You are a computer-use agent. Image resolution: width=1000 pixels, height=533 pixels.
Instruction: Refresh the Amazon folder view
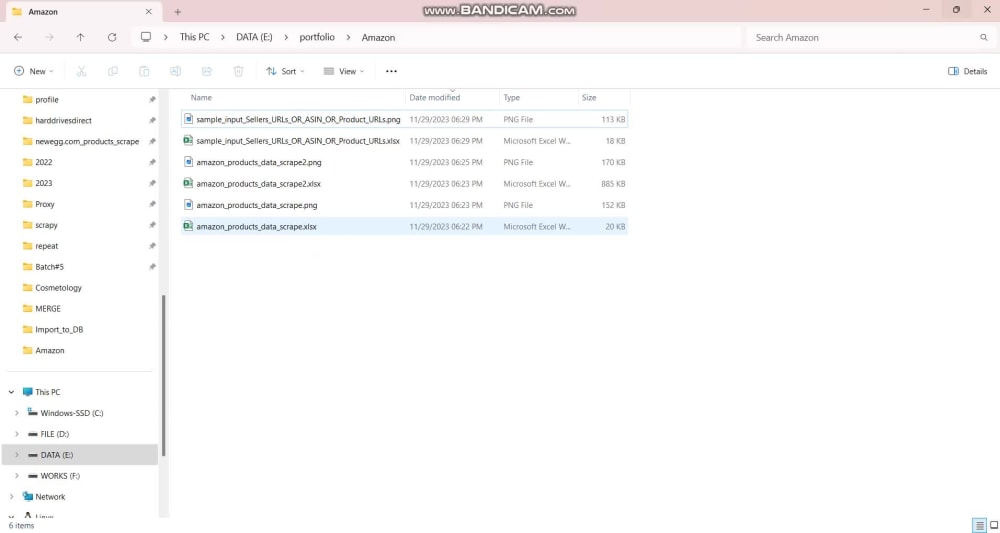point(112,38)
